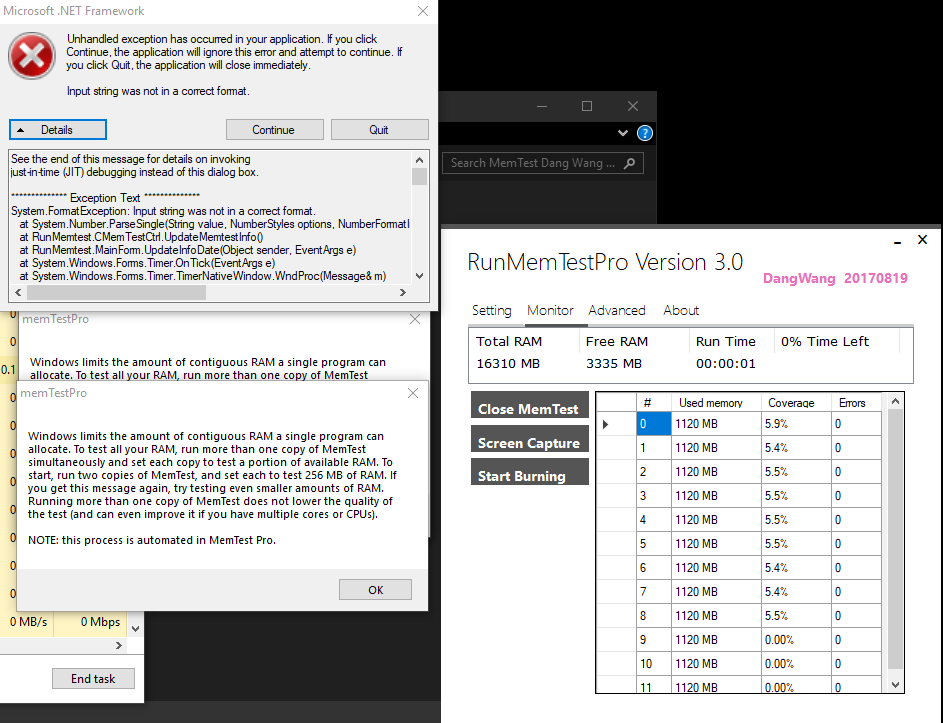
Task: Click the Screen Capture button
Action: [529, 438]
